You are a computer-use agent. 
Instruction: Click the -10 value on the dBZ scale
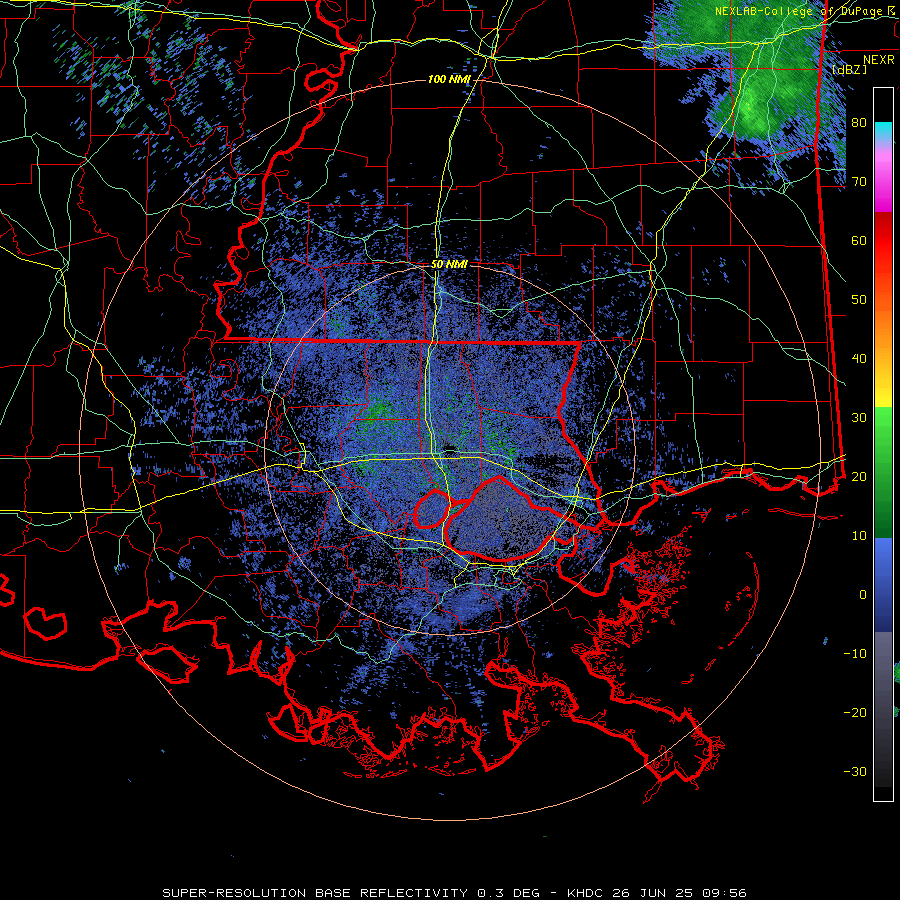point(855,653)
